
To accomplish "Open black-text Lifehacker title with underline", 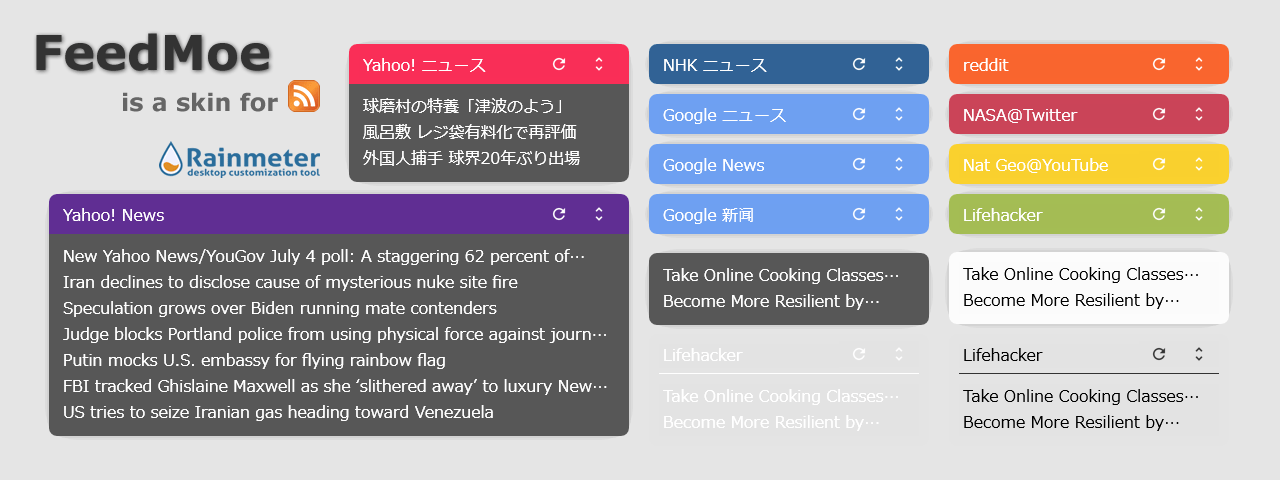I will pos(1002,355).
